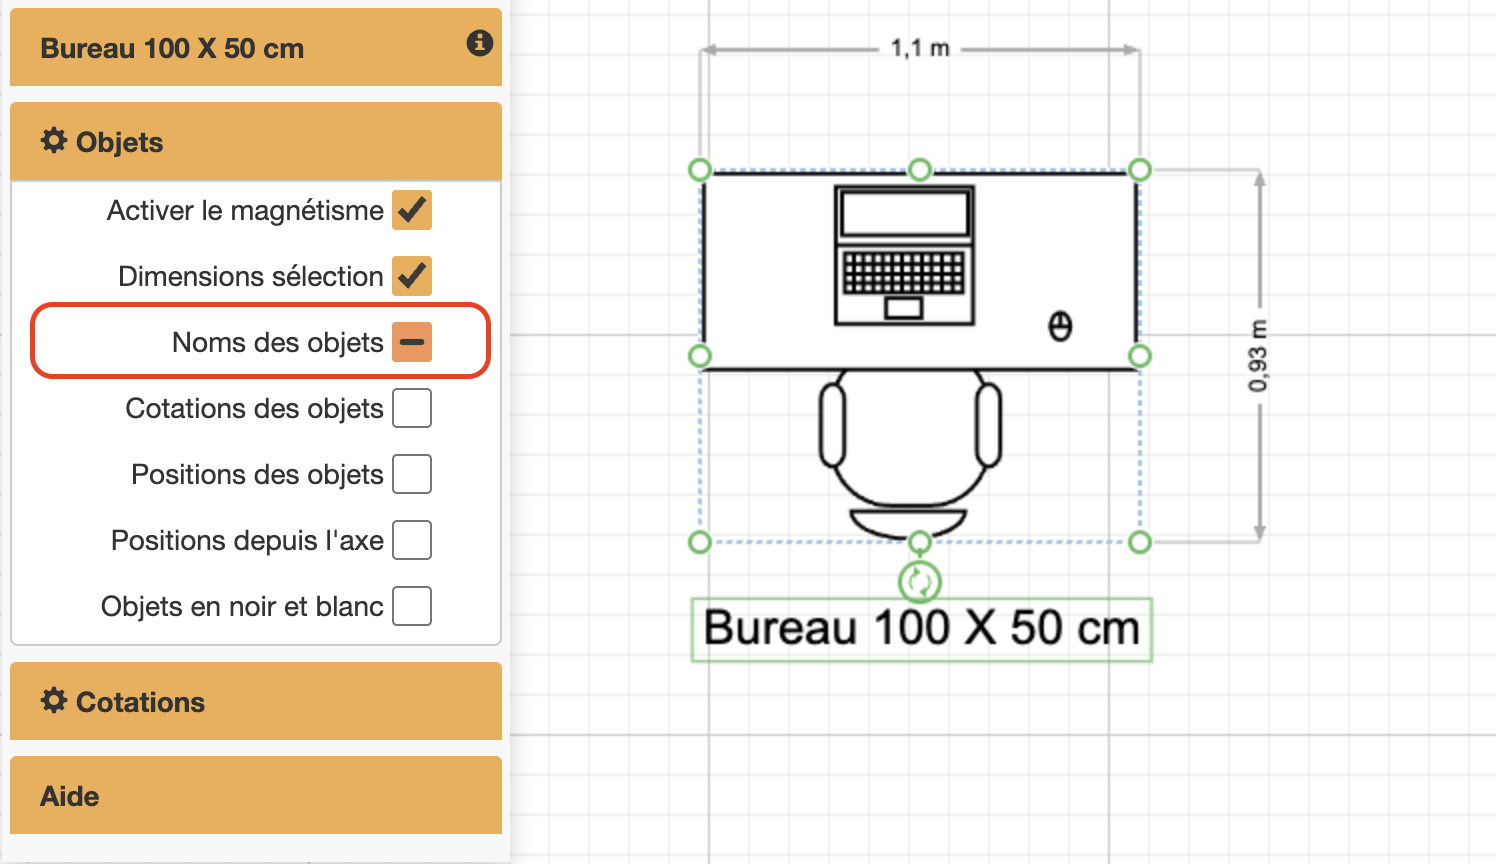Open the Aide section
Image resolution: width=1496 pixels, height=864 pixels.
(x=256, y=796)
